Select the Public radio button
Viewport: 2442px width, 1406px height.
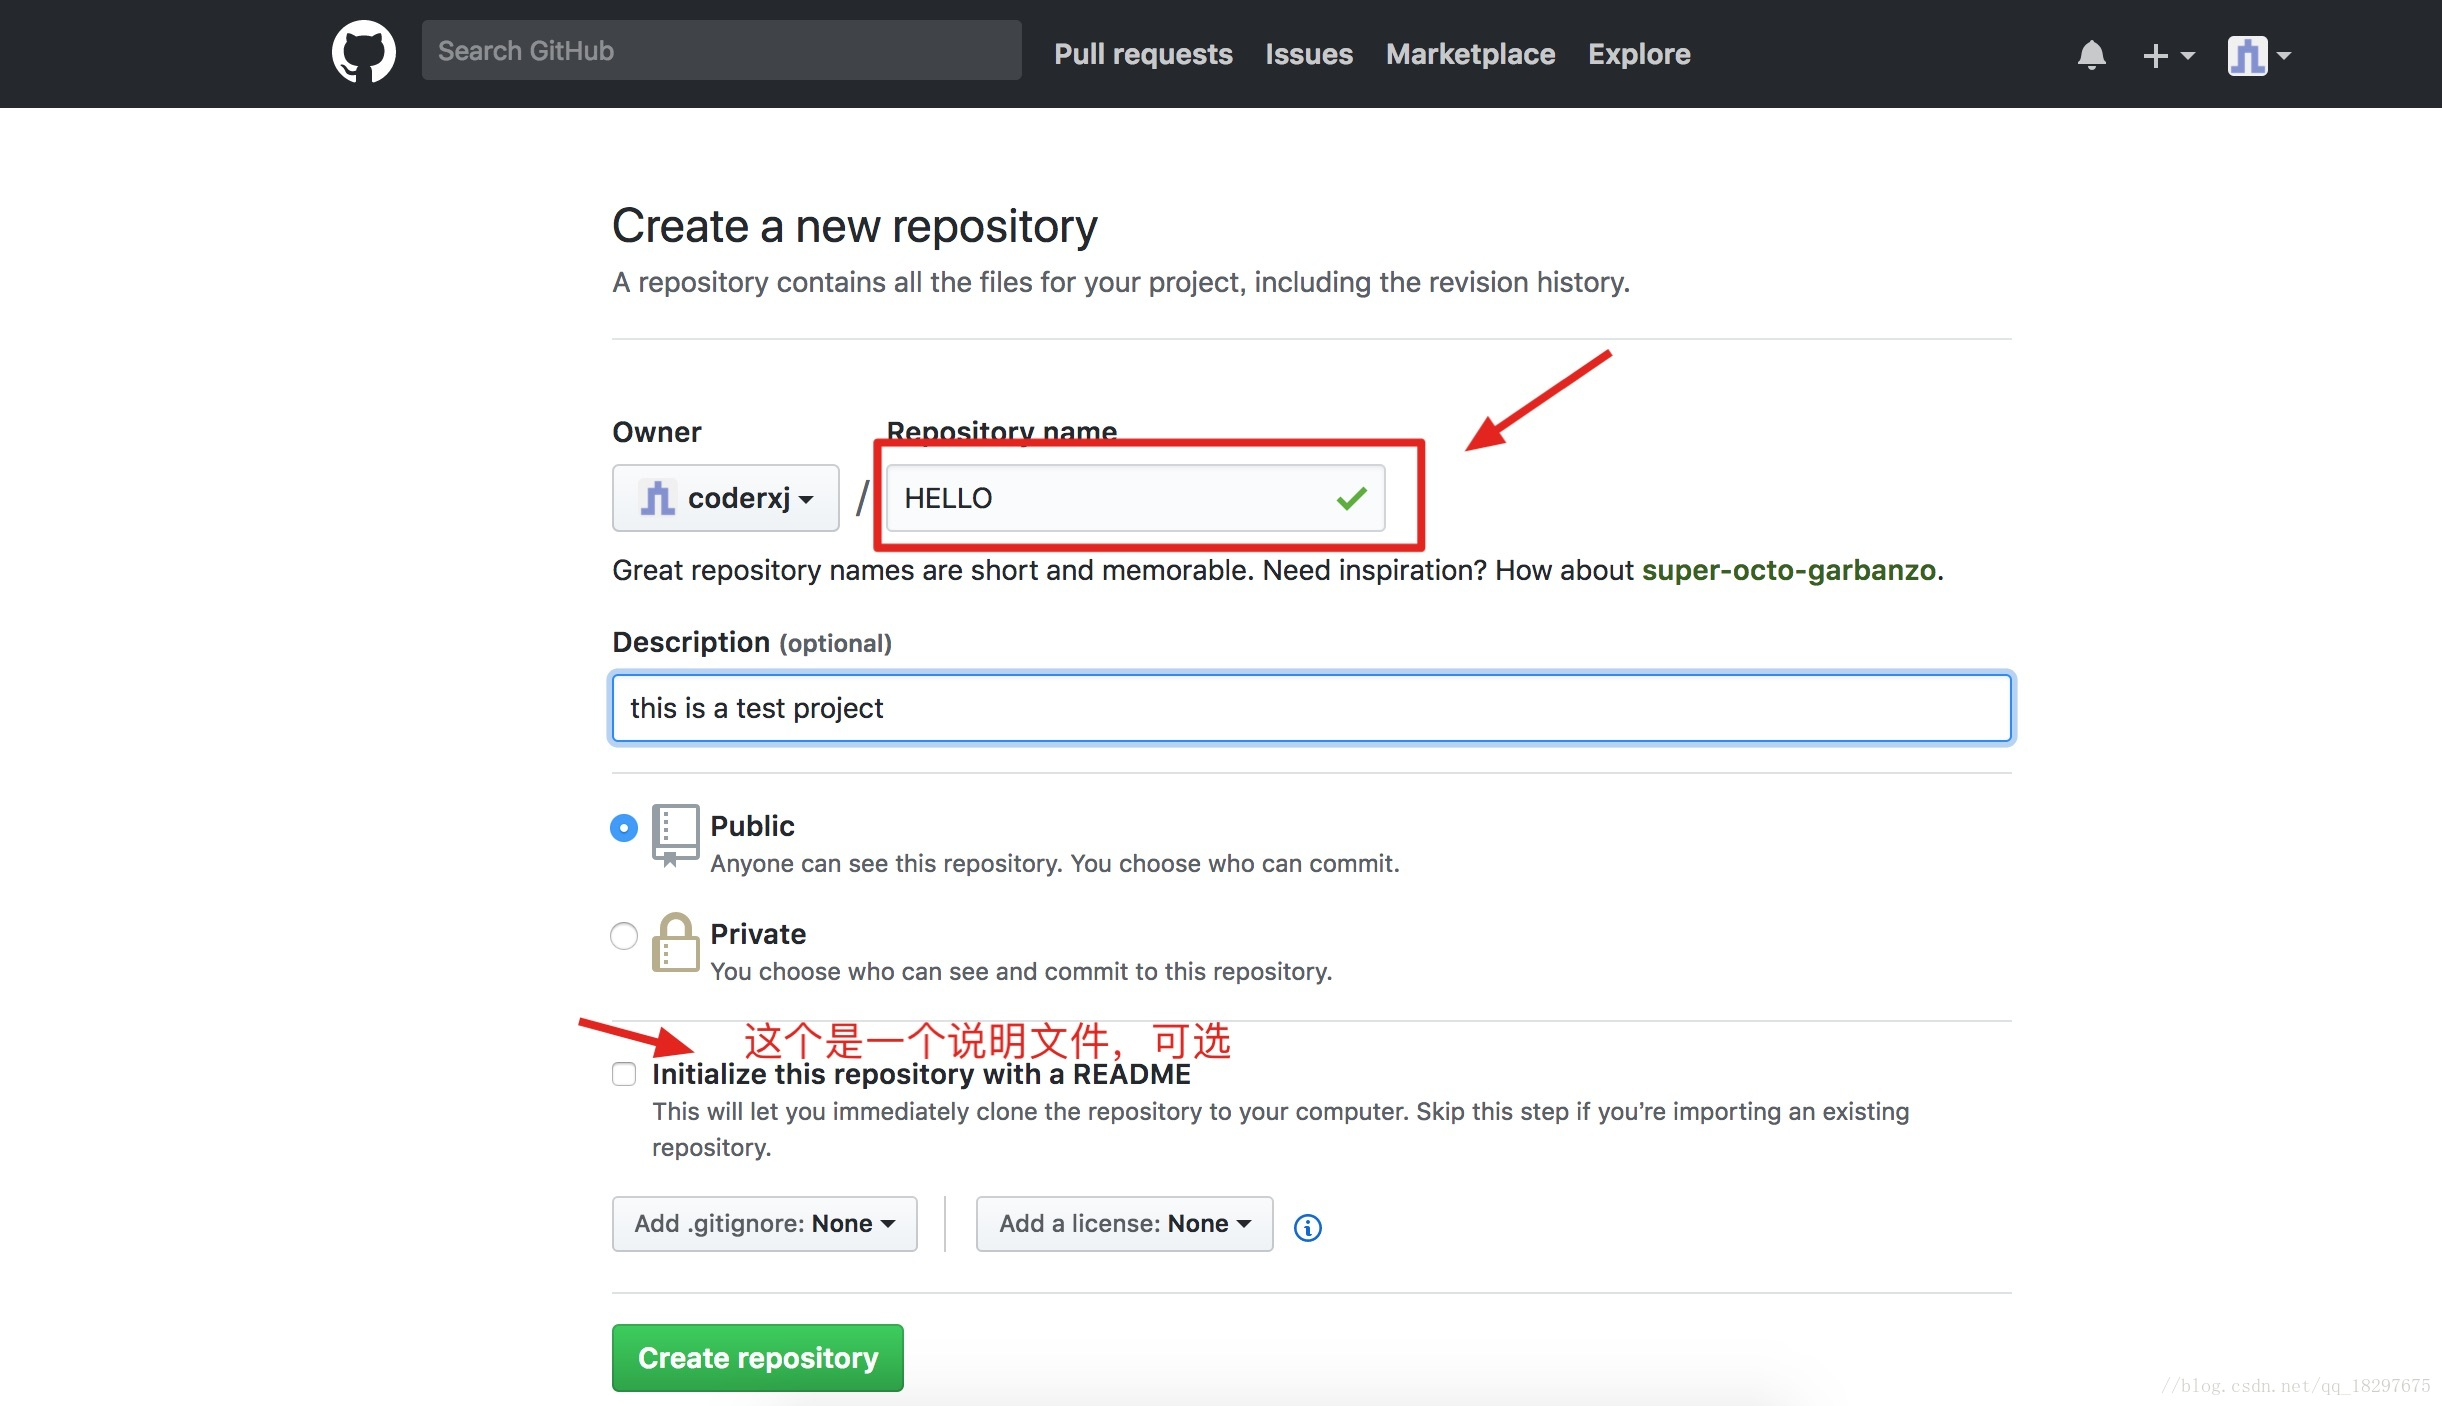click(624, 828)
